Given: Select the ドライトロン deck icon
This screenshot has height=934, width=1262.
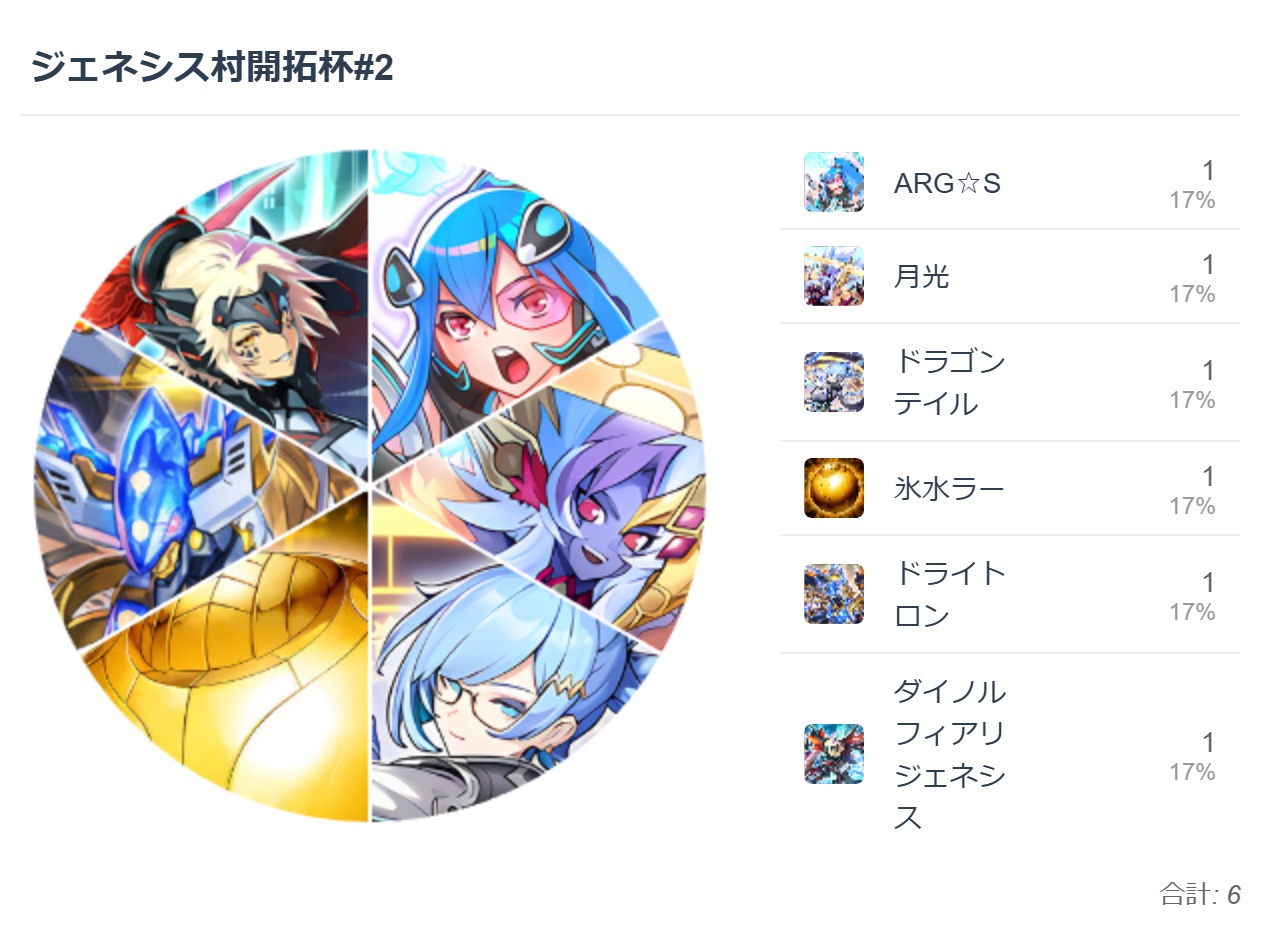Looking at the screenshot, I should pos(834,594).
